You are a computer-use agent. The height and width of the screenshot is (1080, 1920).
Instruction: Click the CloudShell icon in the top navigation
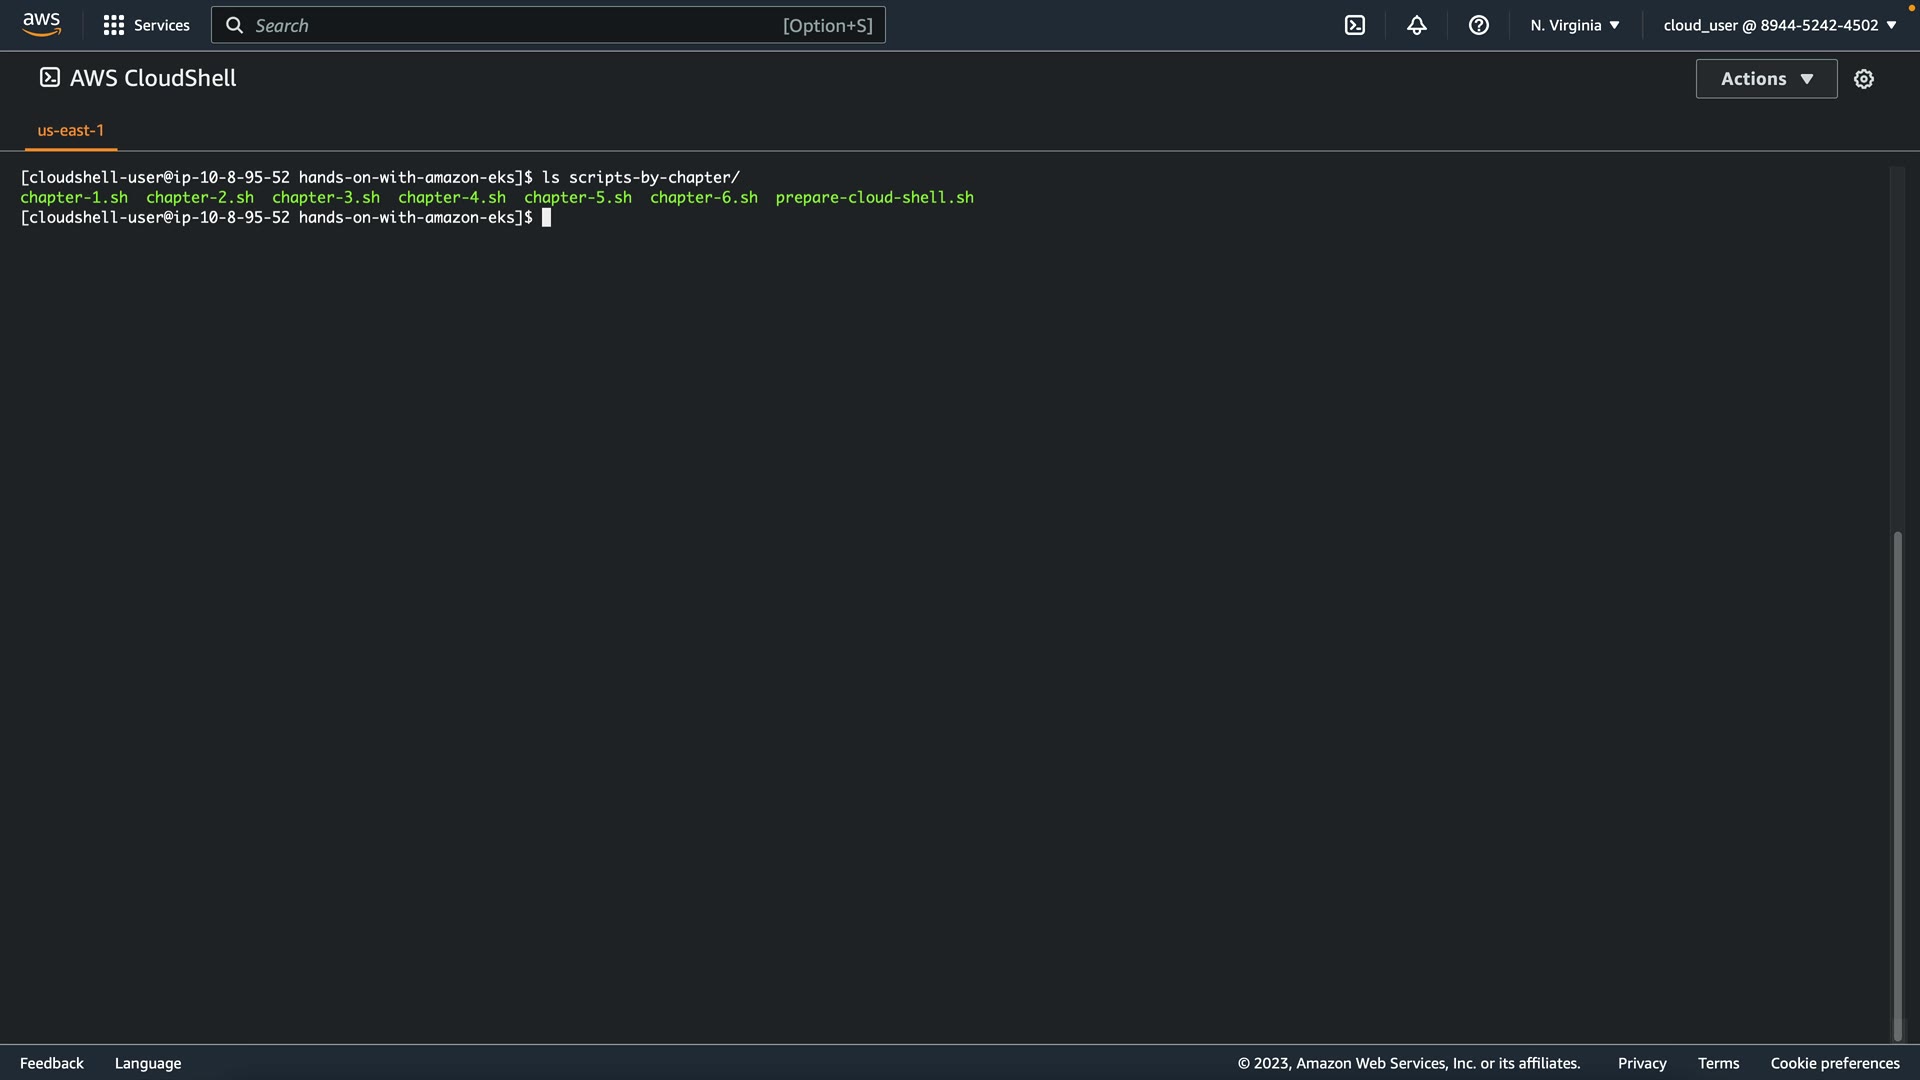click(x=1355, y=25)
